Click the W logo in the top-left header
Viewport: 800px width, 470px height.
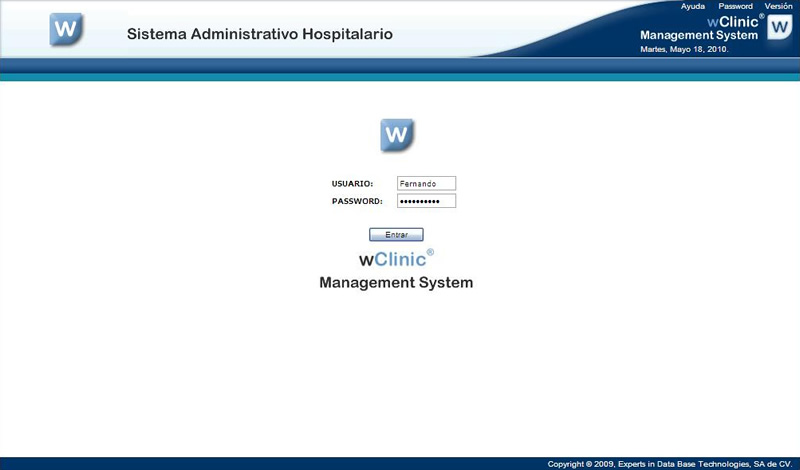[x=66, y=30]
